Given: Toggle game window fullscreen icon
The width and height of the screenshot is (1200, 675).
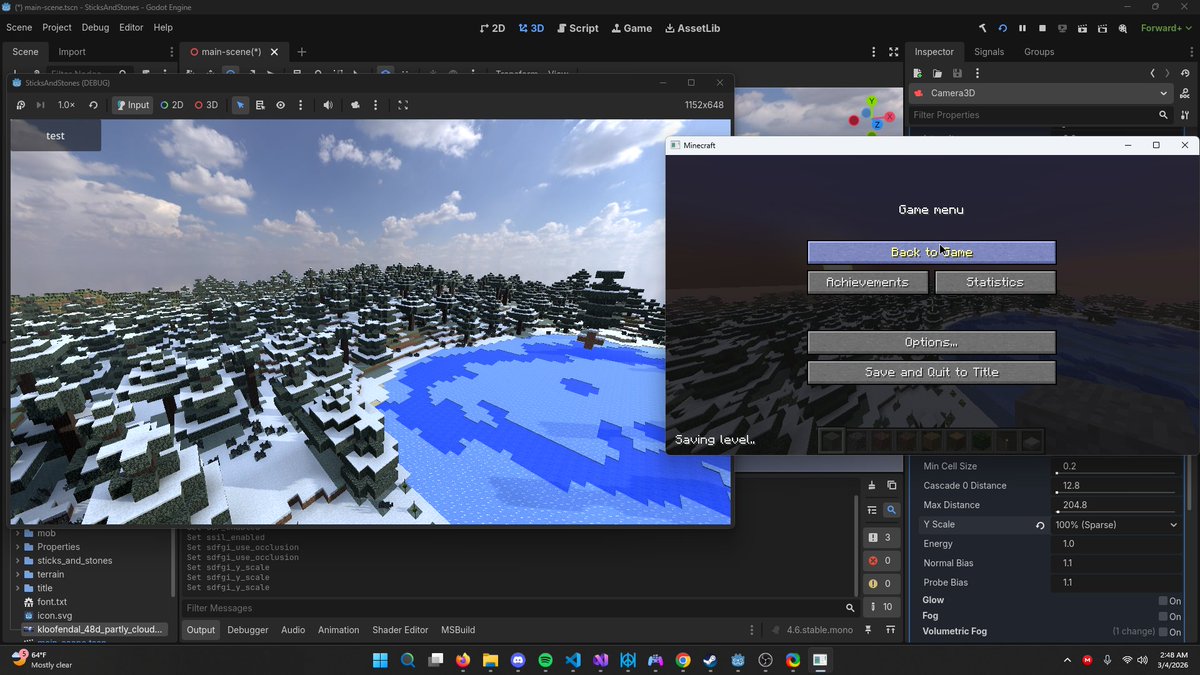Looking at the screenshot, I should 403,105.
